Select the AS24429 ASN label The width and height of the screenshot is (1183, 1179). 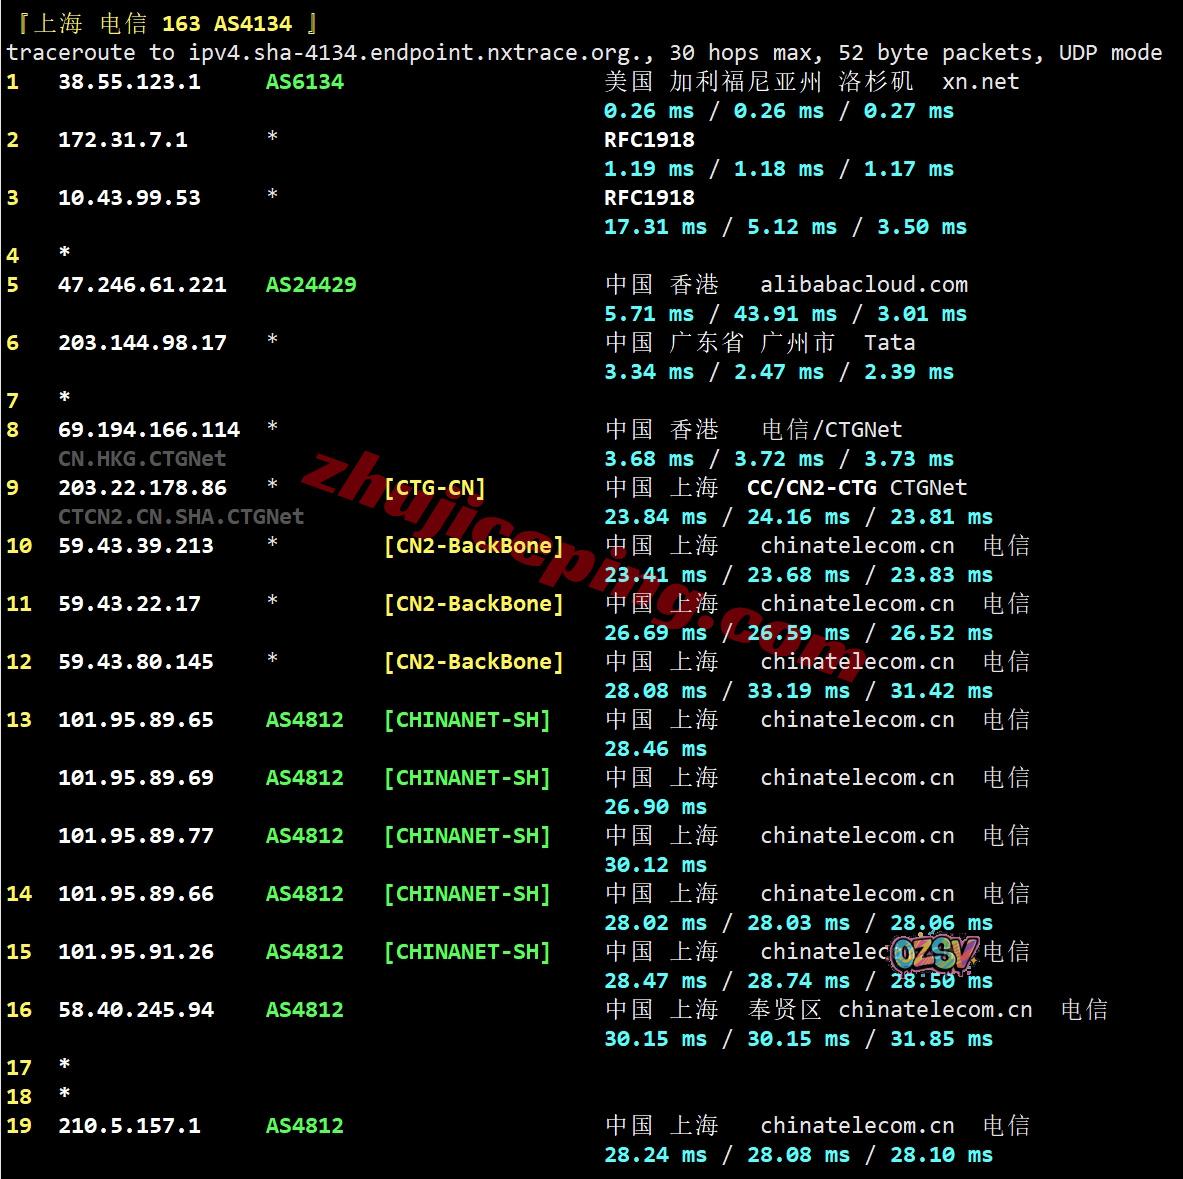point(310,285)
